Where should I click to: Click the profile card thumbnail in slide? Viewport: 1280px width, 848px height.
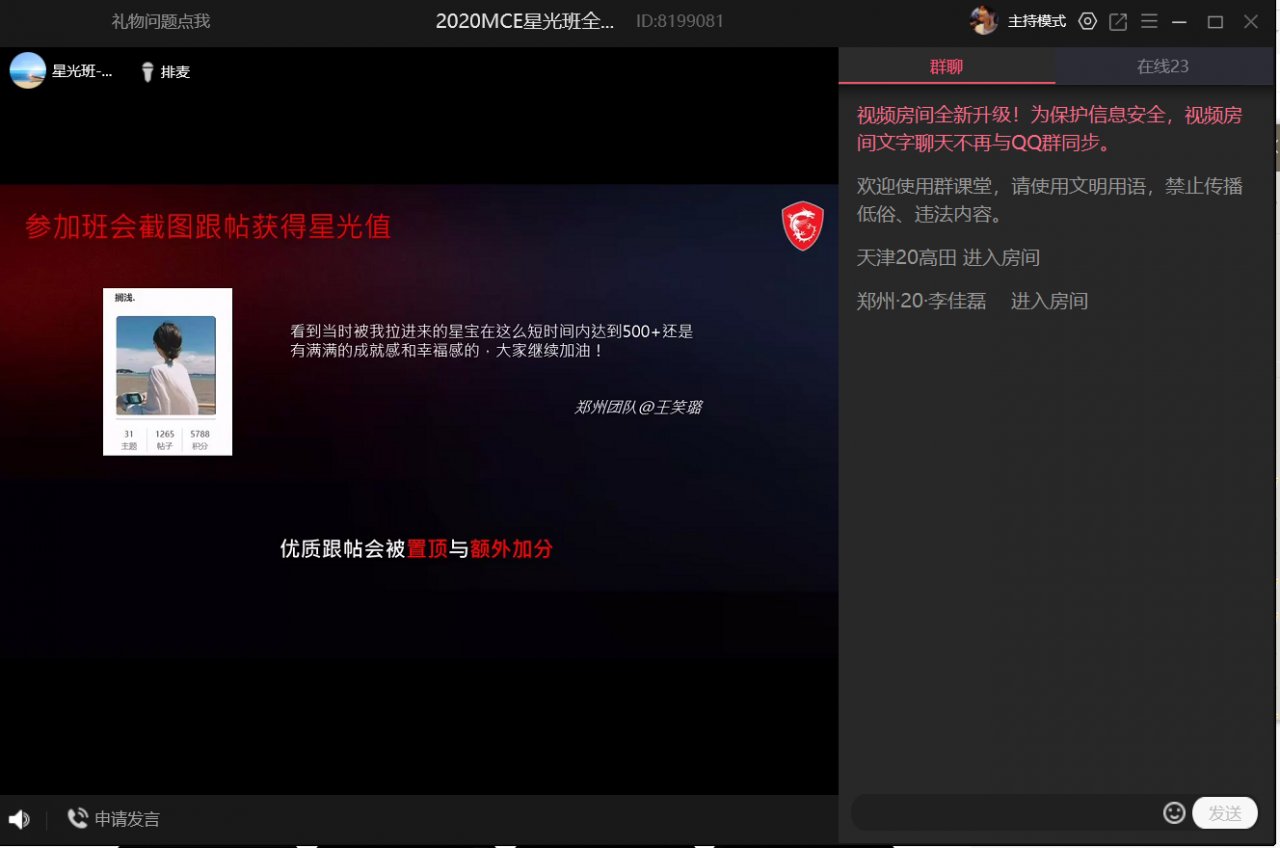pos(167,371)
